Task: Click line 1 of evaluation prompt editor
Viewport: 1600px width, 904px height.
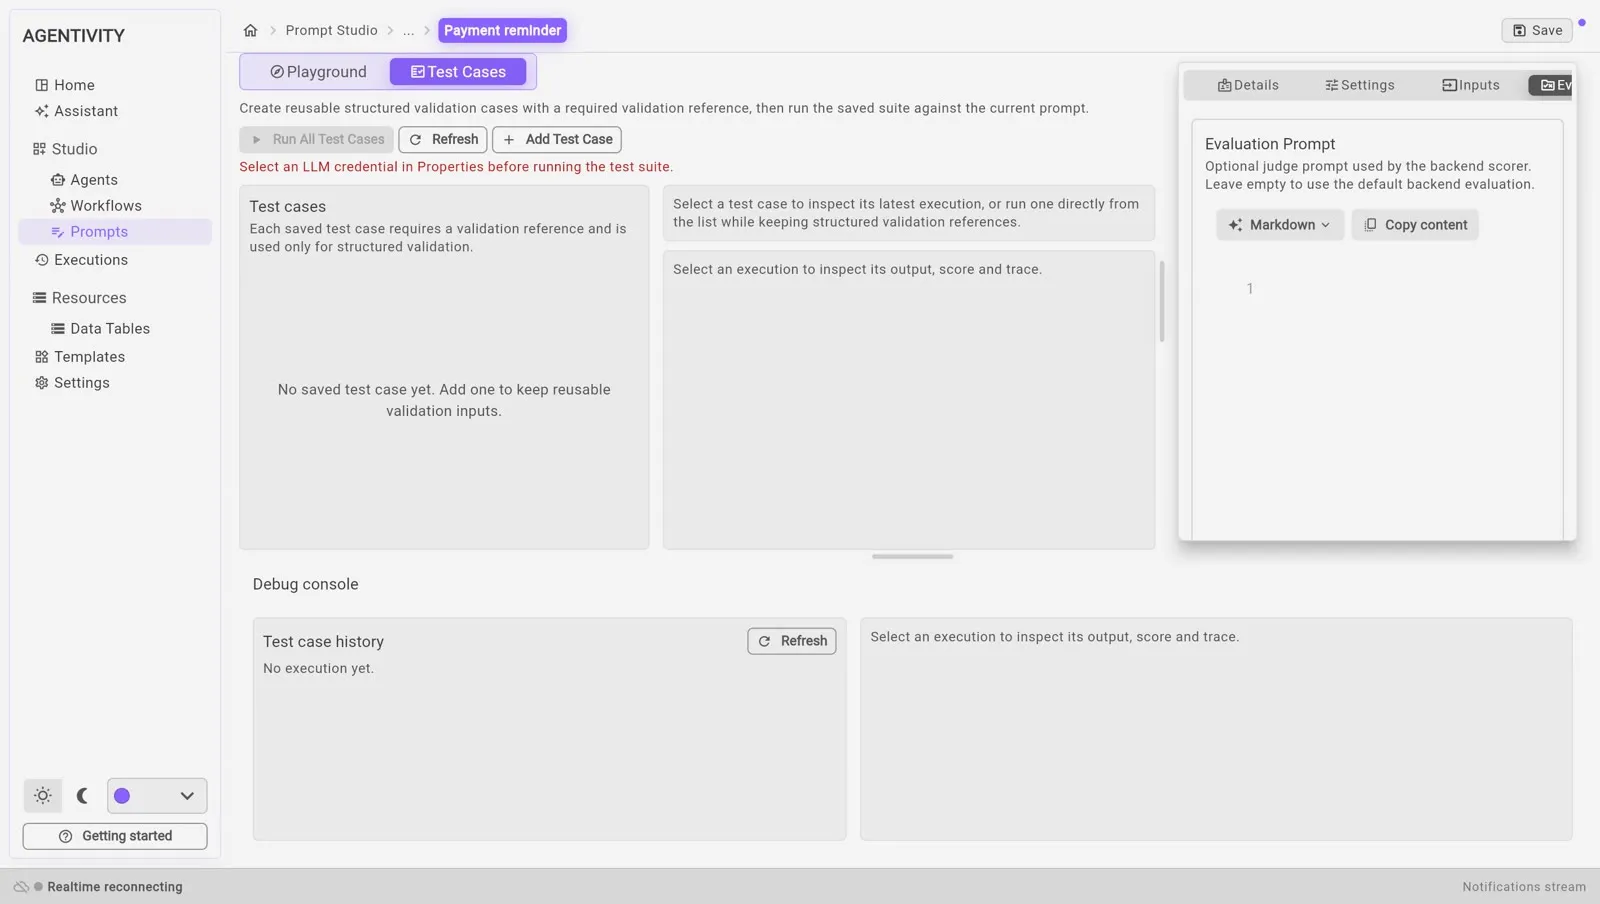Action: coord(1400,289)
